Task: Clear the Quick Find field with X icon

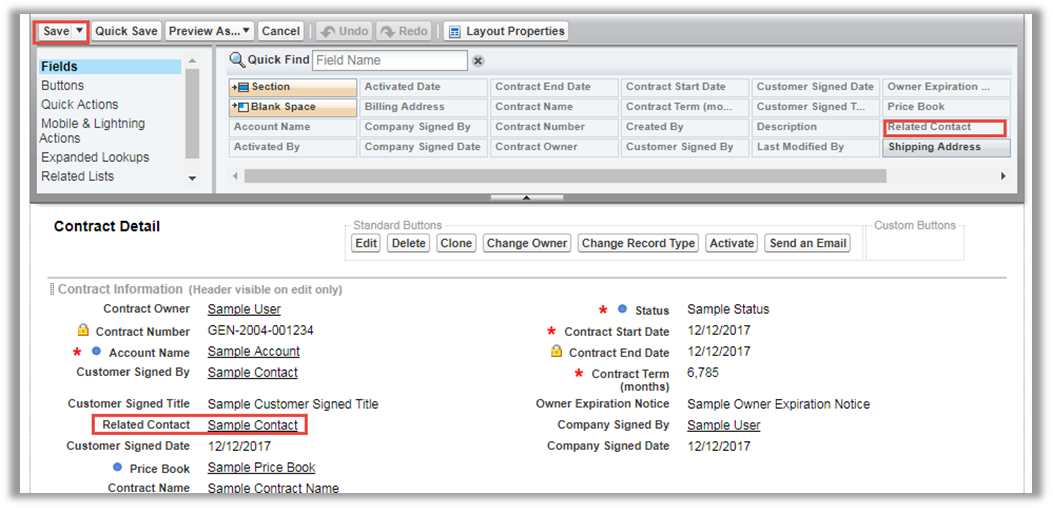Action: point(478,61)
